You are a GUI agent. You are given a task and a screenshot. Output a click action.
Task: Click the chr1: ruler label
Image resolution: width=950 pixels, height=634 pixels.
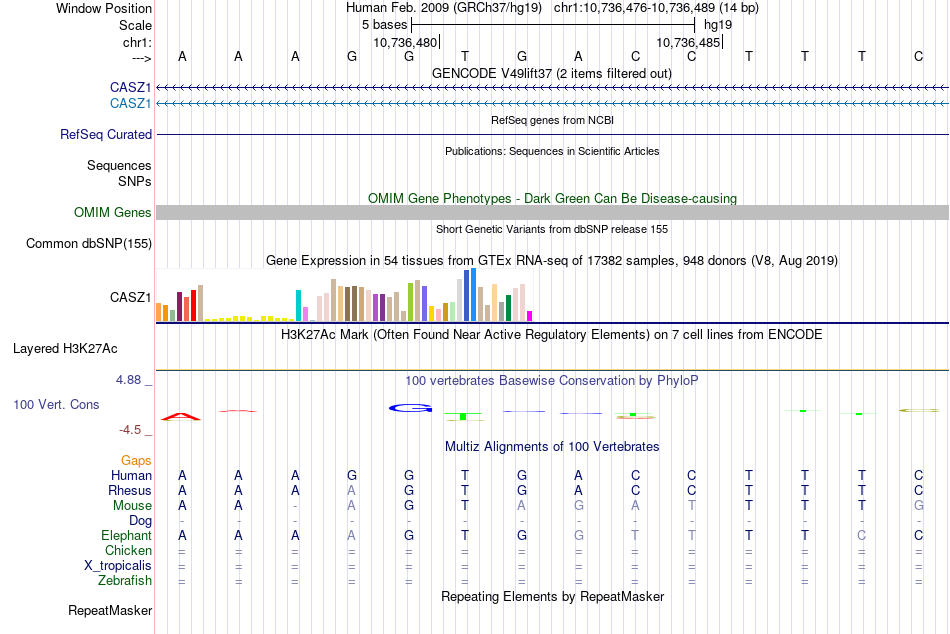coord(137,42)
